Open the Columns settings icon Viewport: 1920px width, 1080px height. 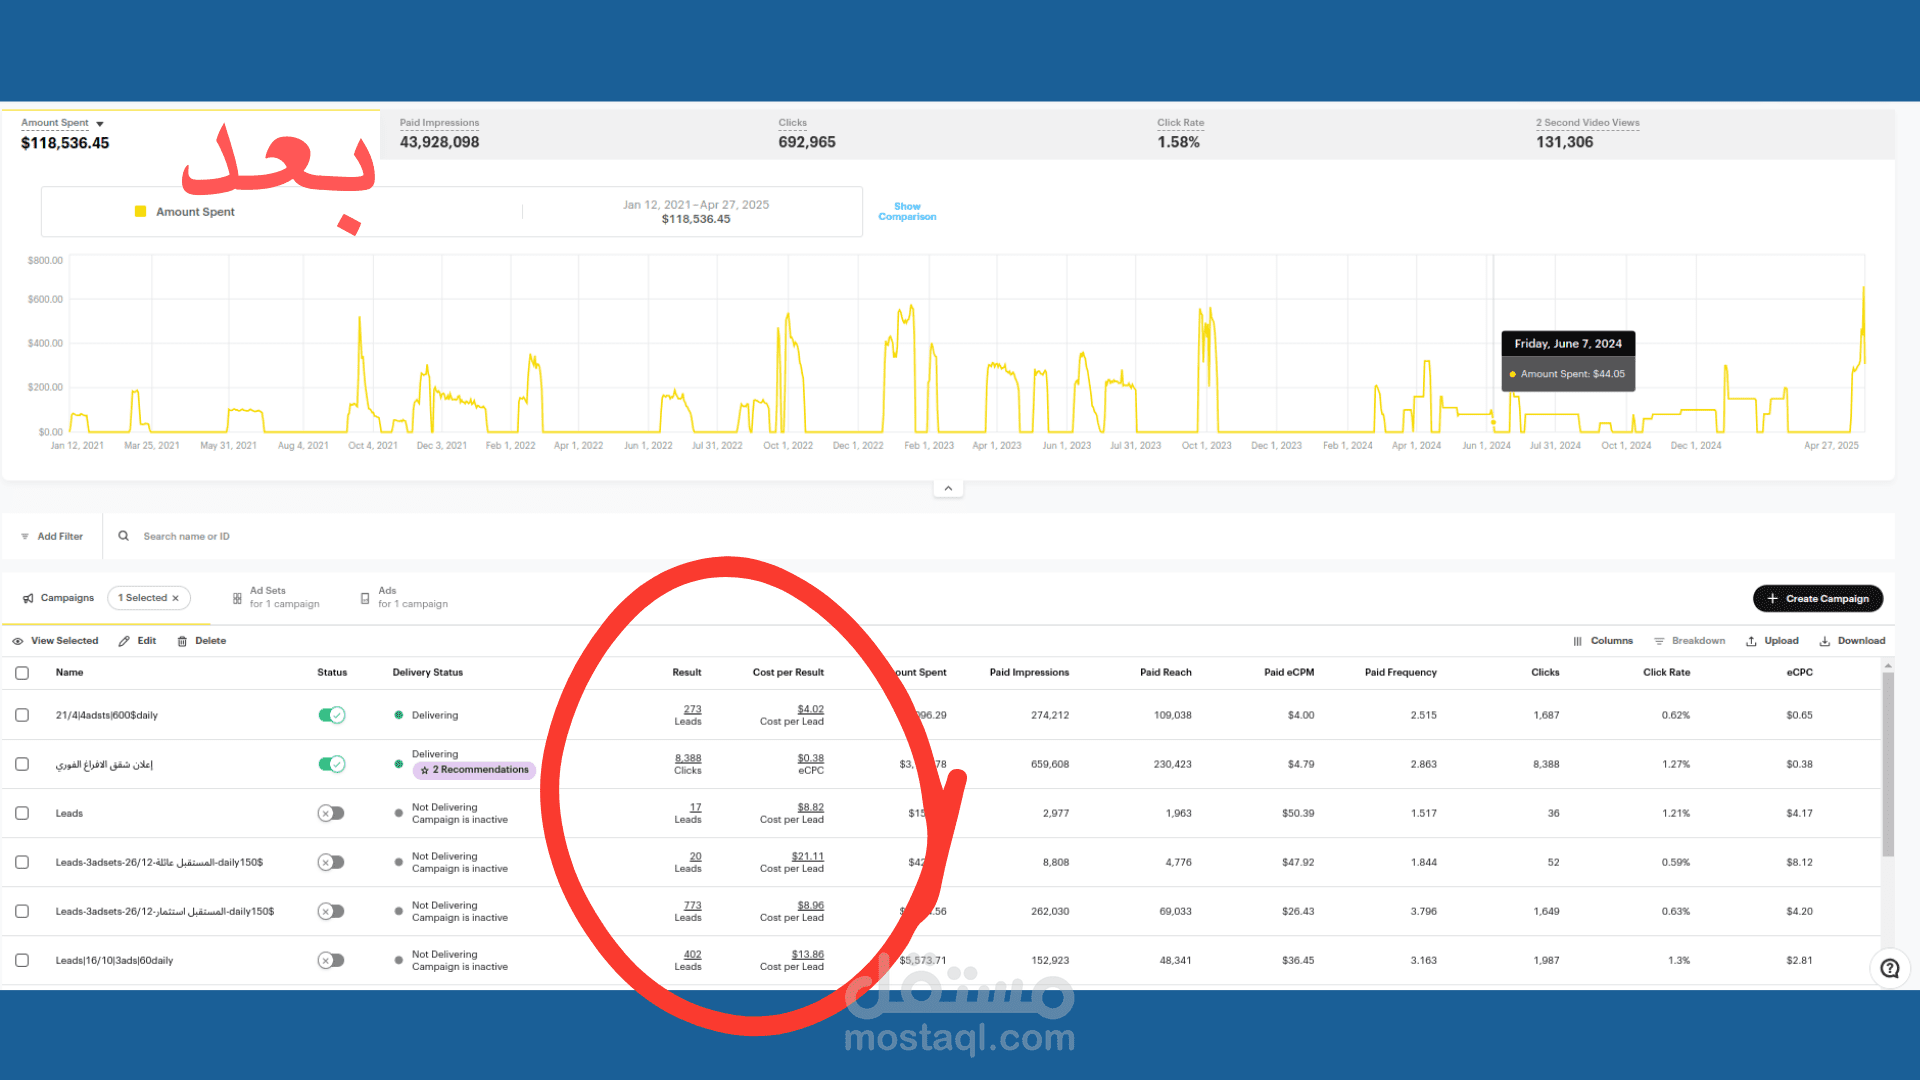(x=1577, y=641)
